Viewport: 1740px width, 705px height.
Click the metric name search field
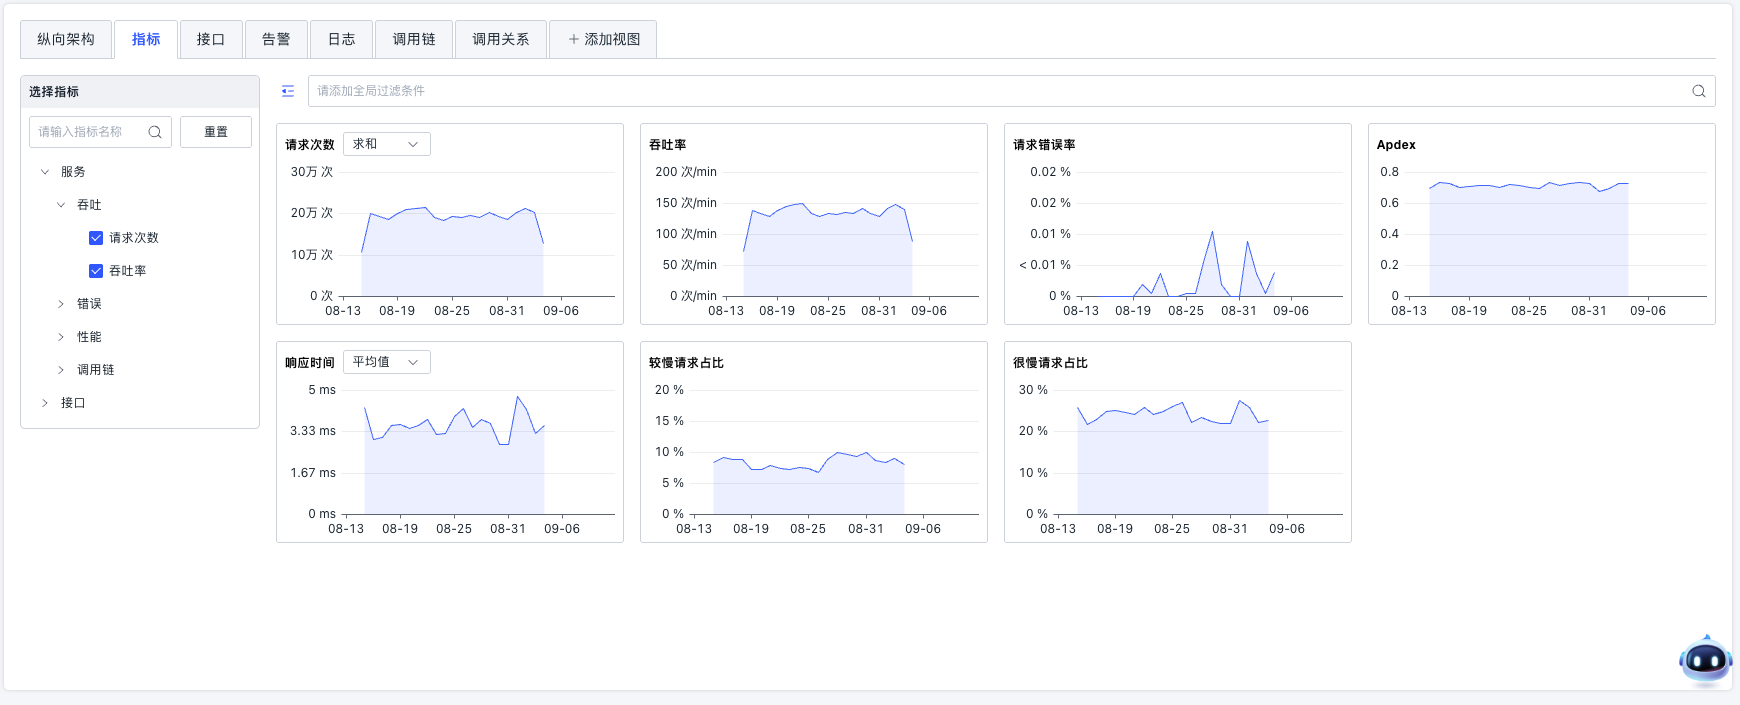[90, 132]
